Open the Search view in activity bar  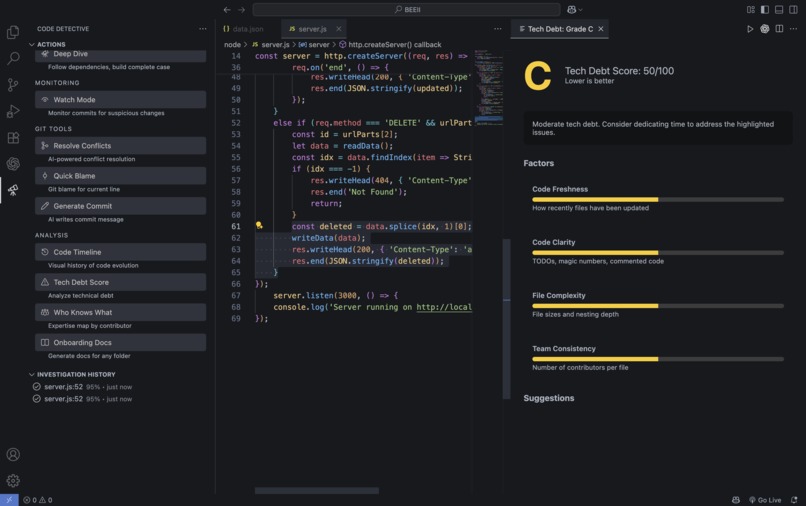(13, 58)
